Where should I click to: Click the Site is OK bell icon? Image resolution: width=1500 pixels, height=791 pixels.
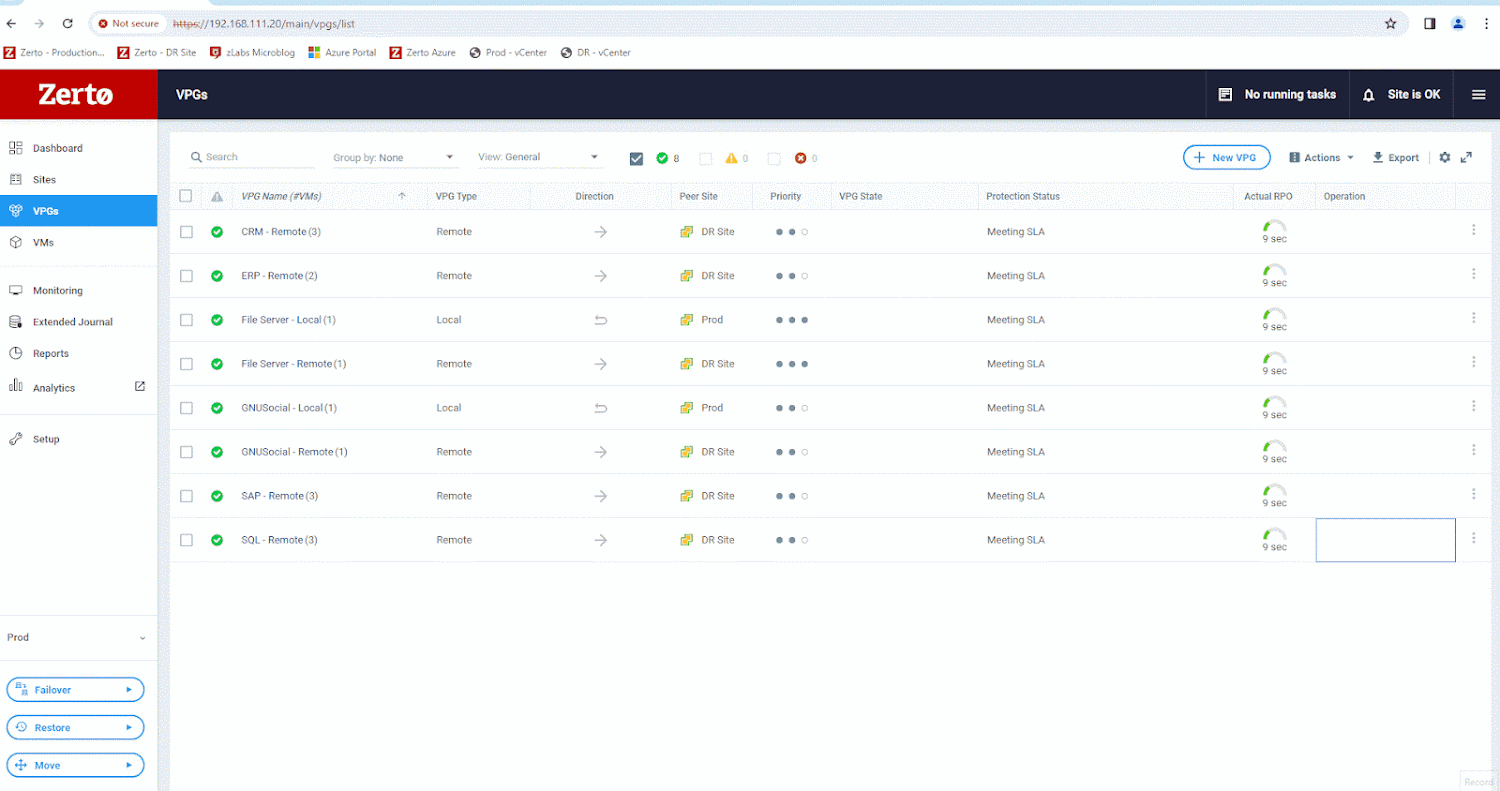click(1369, 95)
